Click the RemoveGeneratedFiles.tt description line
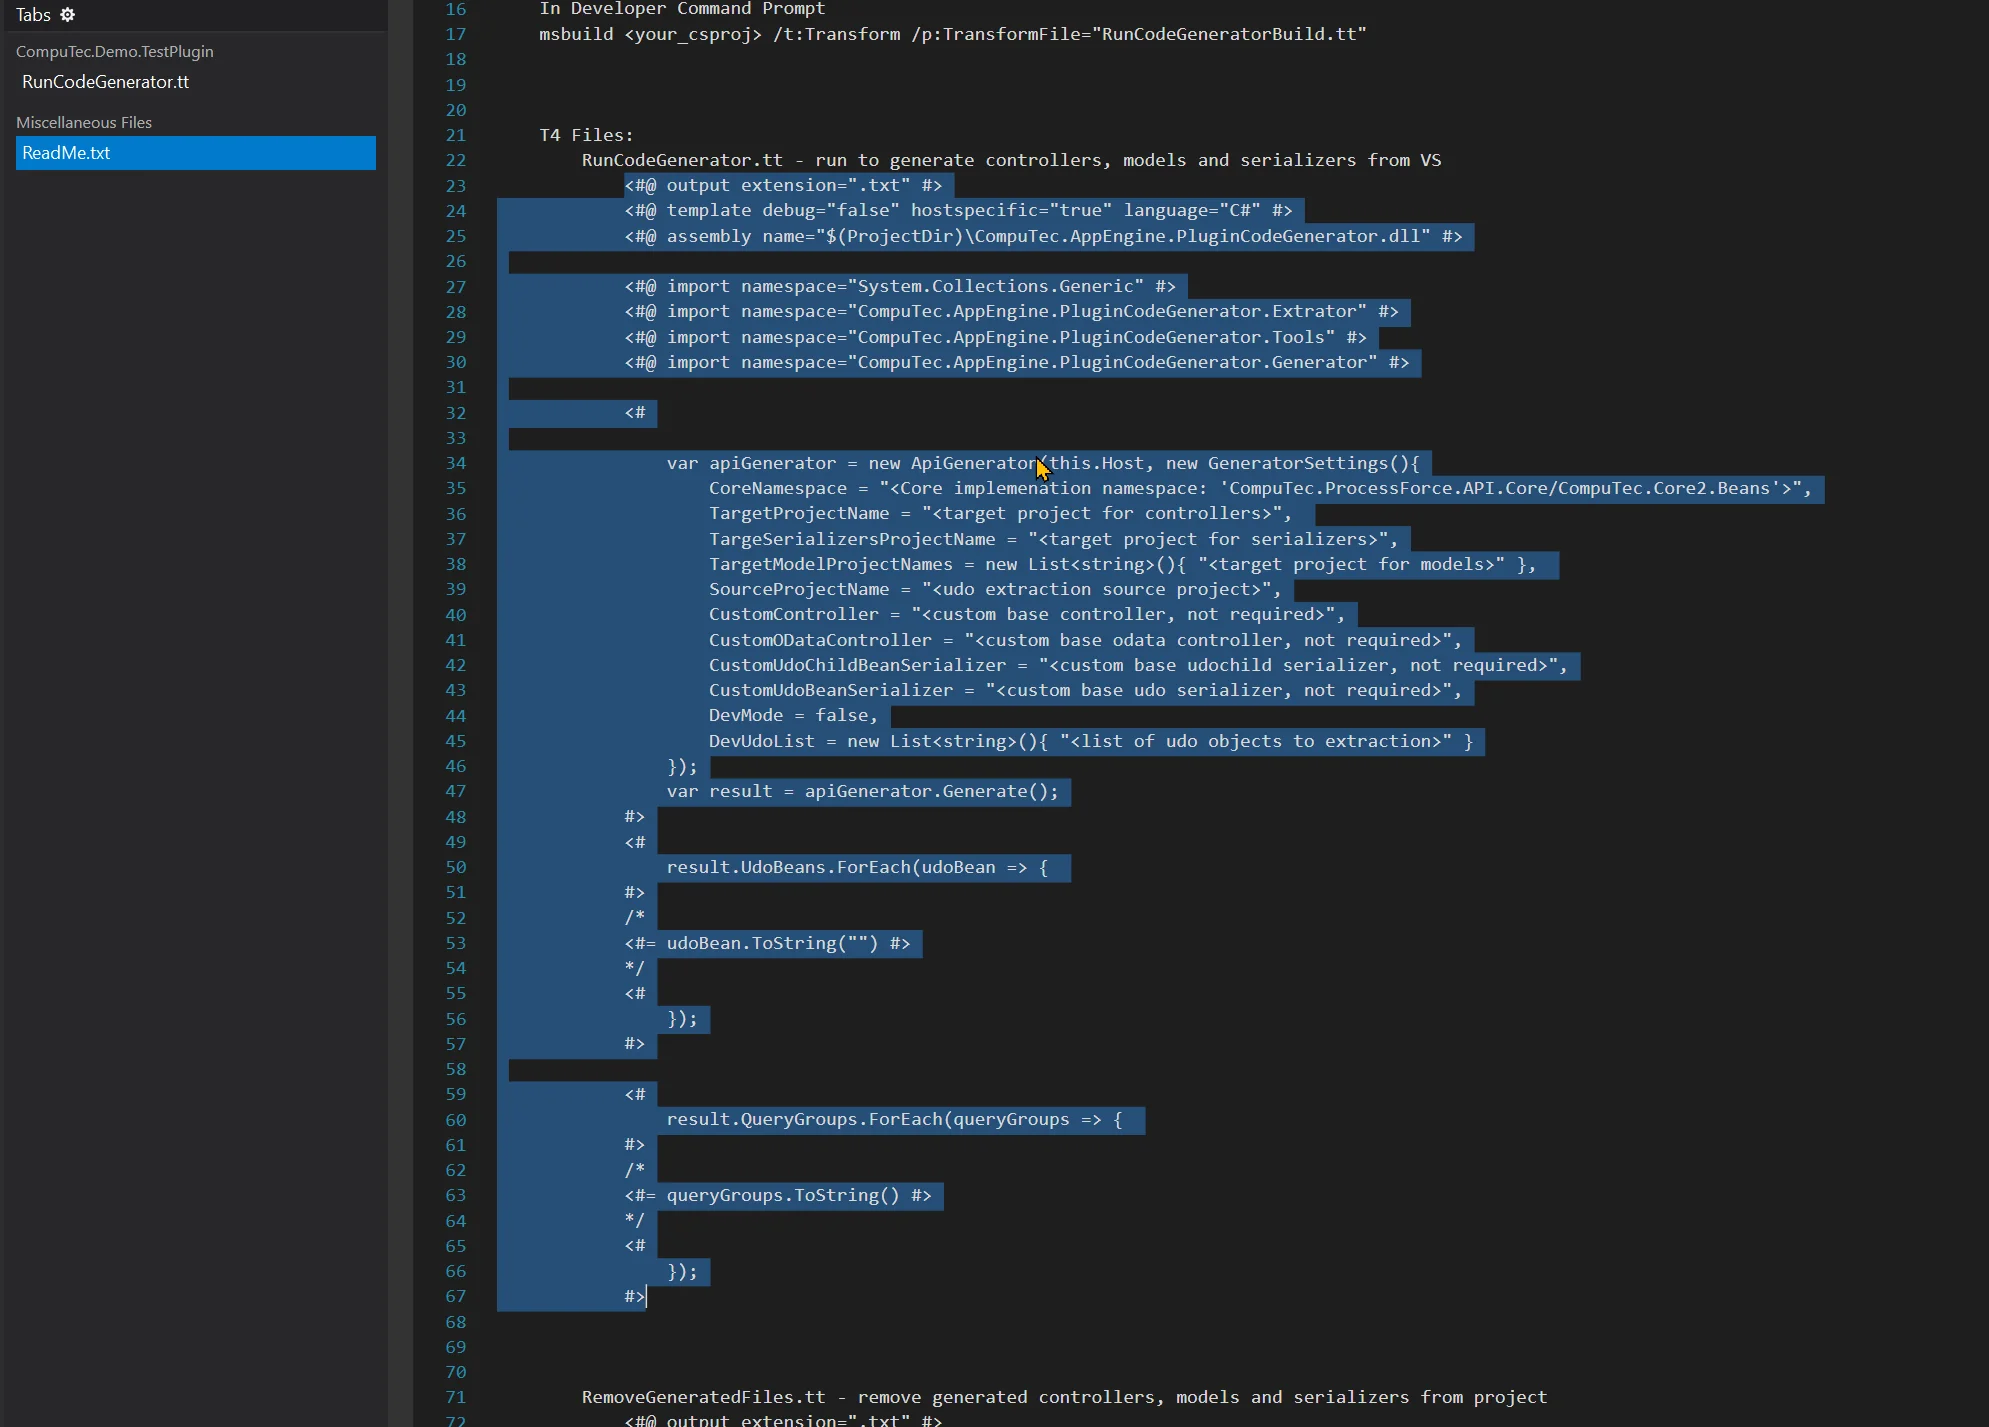The image size is (1989, 1427). [1063, 1397]
